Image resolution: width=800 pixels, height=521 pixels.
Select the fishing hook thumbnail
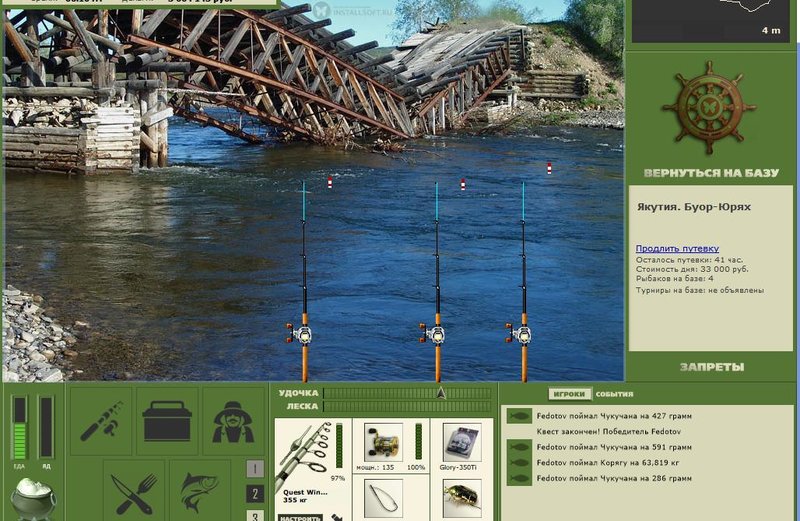pyautogui.click(x=383, y=498)
